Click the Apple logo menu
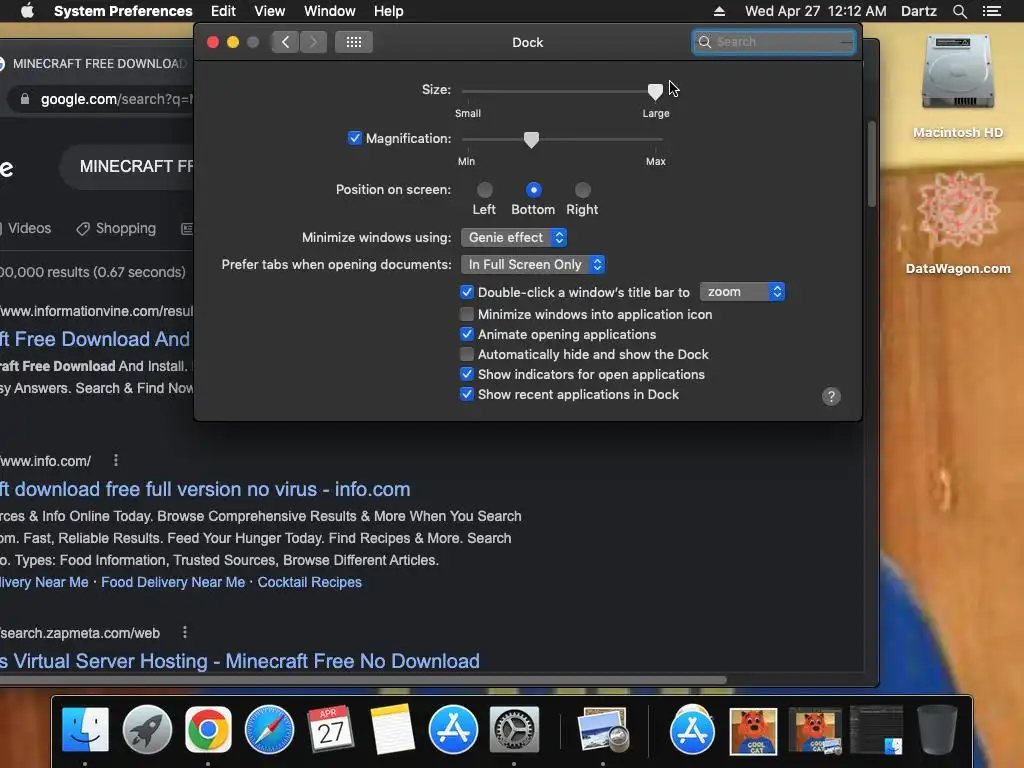The width and height of the screenshot is (1024, 768). [x=27, y=11]
